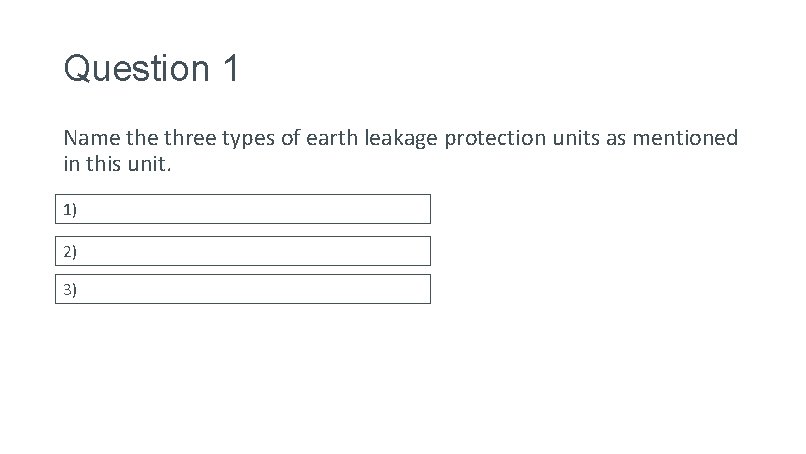Click right end of third answer box

[x=420, y=289]
